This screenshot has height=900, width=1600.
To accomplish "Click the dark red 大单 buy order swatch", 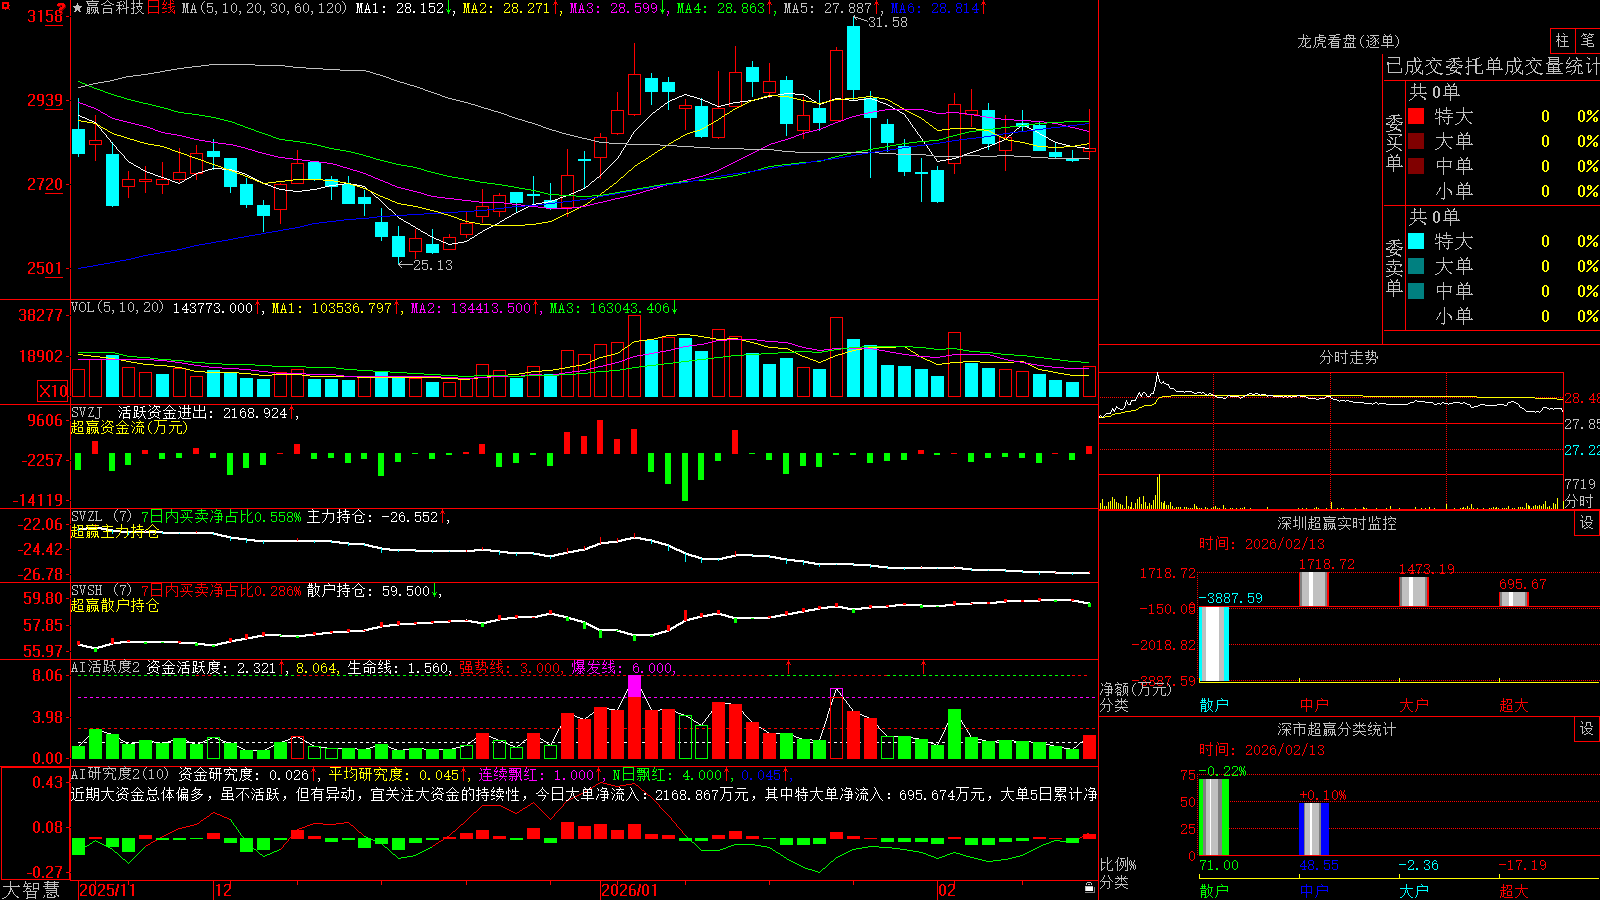I will [1416, 141].
